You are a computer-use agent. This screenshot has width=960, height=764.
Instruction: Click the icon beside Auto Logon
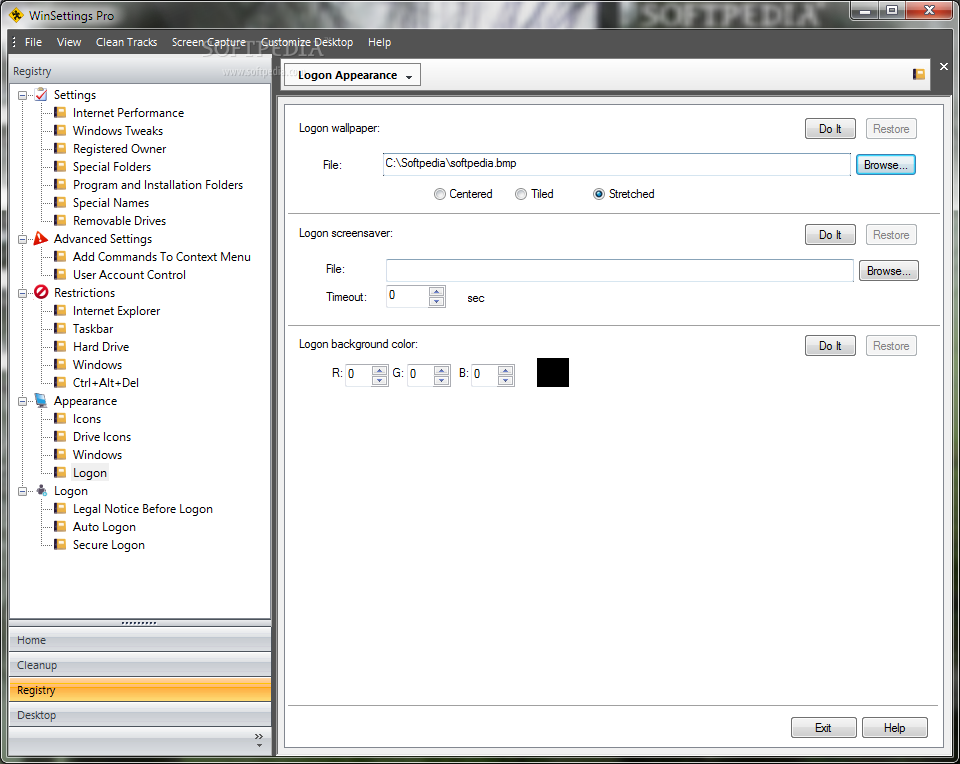pyautogui.click(x=60, y=526)
